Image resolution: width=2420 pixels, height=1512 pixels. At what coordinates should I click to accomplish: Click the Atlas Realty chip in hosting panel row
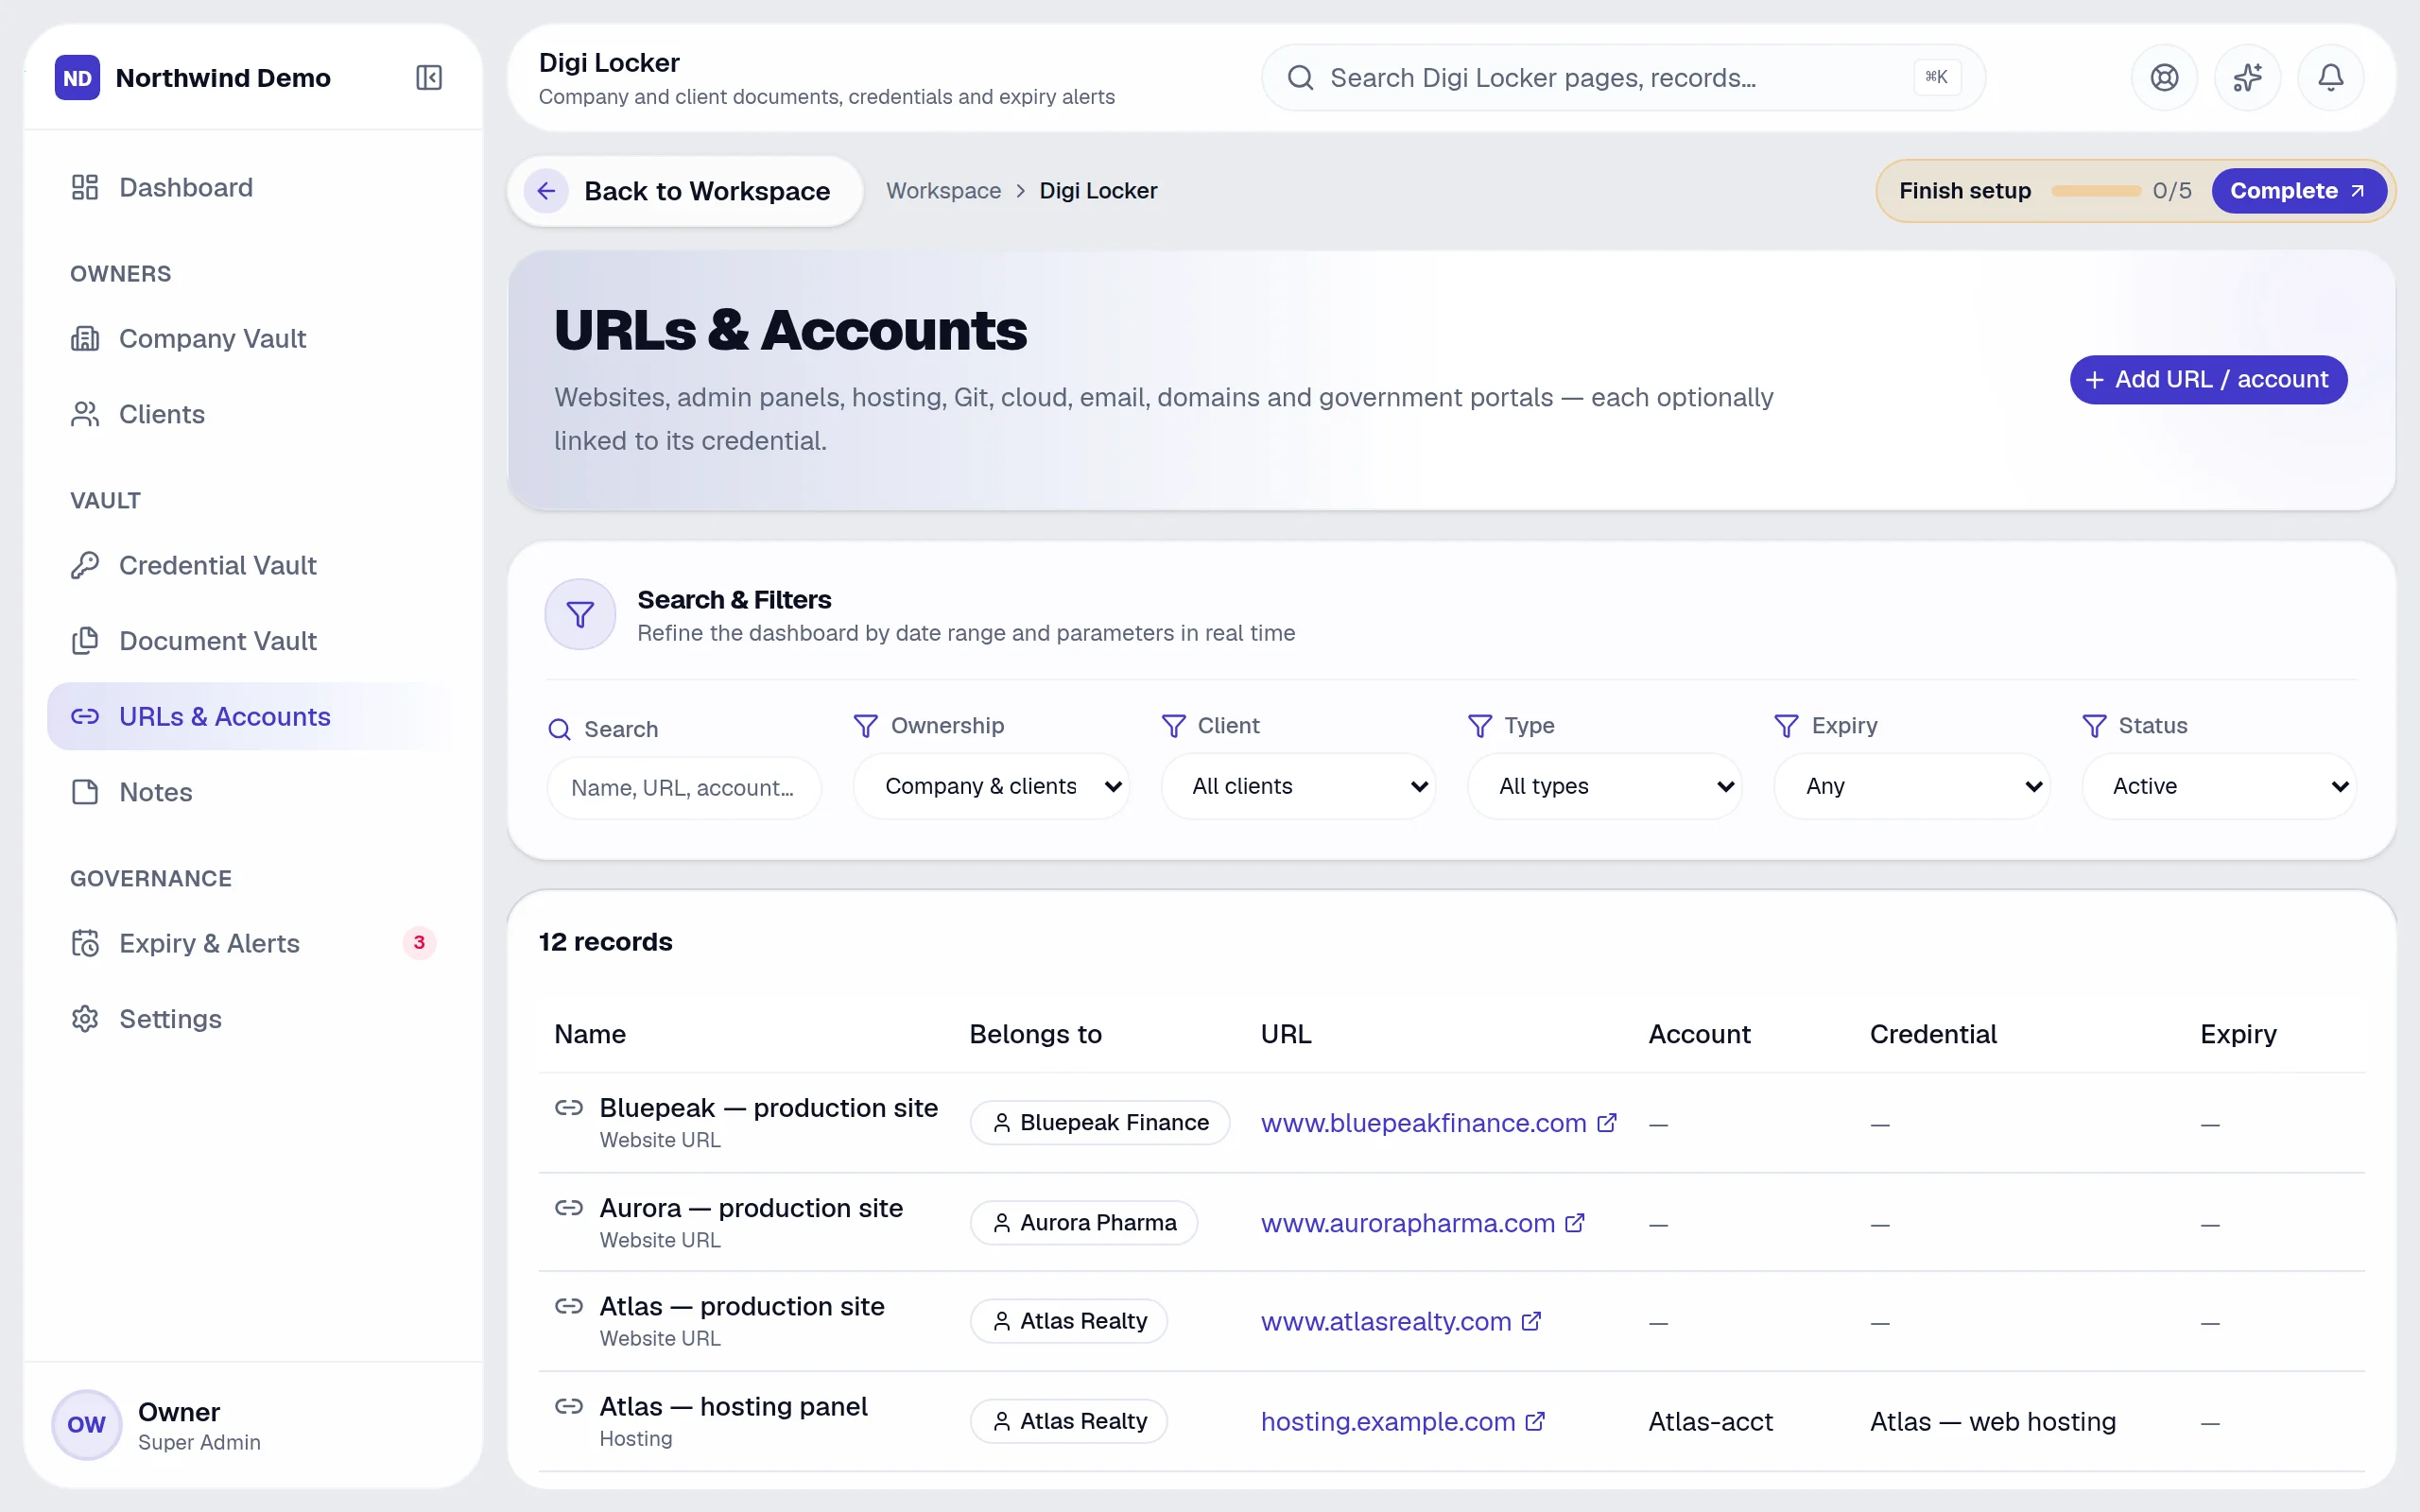(x=1068, y=1420)
